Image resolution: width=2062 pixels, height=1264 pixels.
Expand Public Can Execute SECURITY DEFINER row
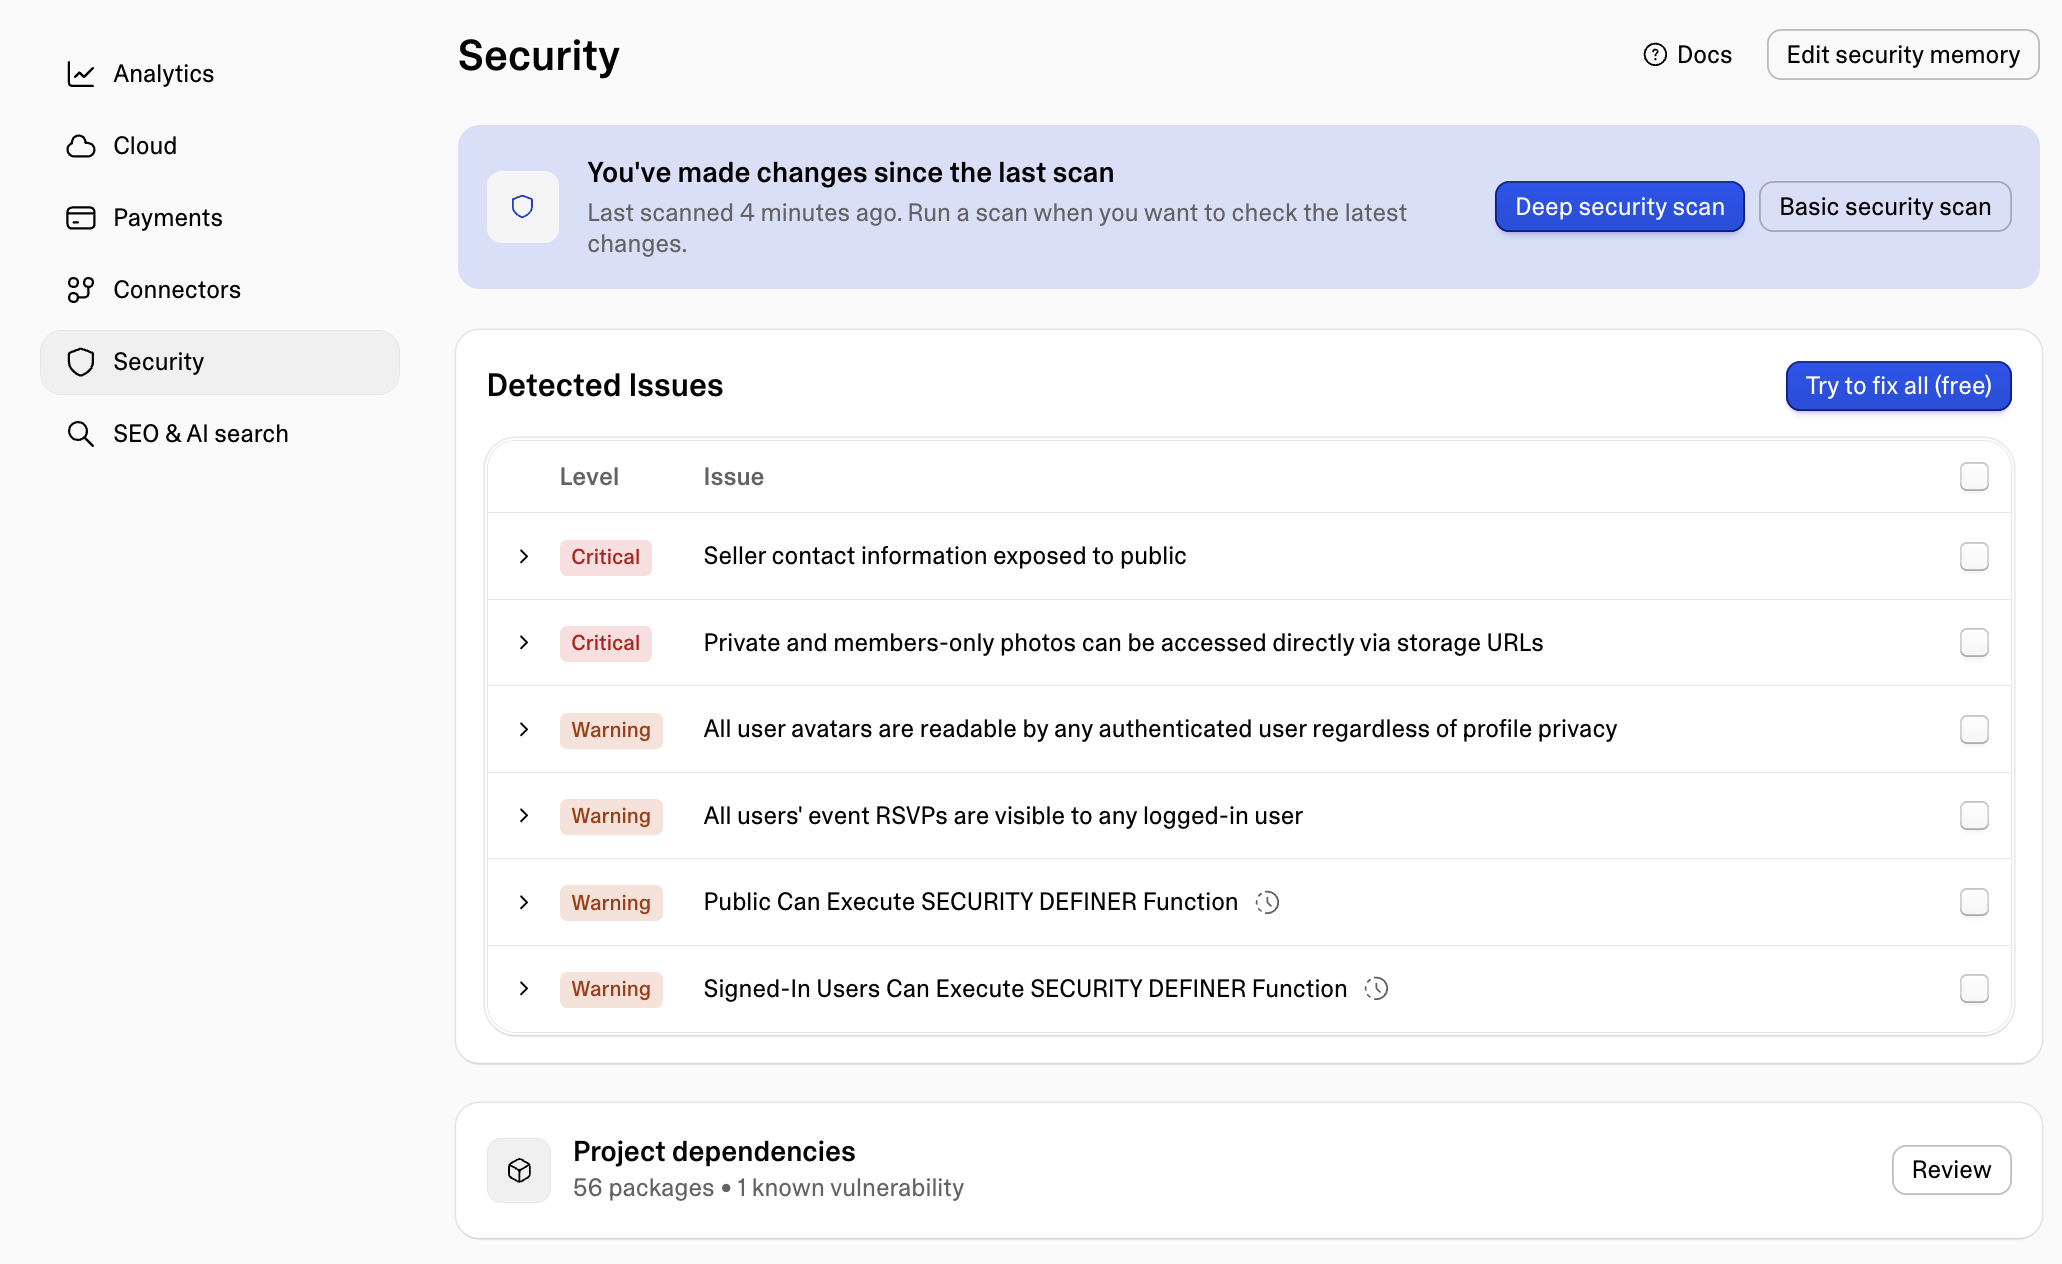(524, 902)
